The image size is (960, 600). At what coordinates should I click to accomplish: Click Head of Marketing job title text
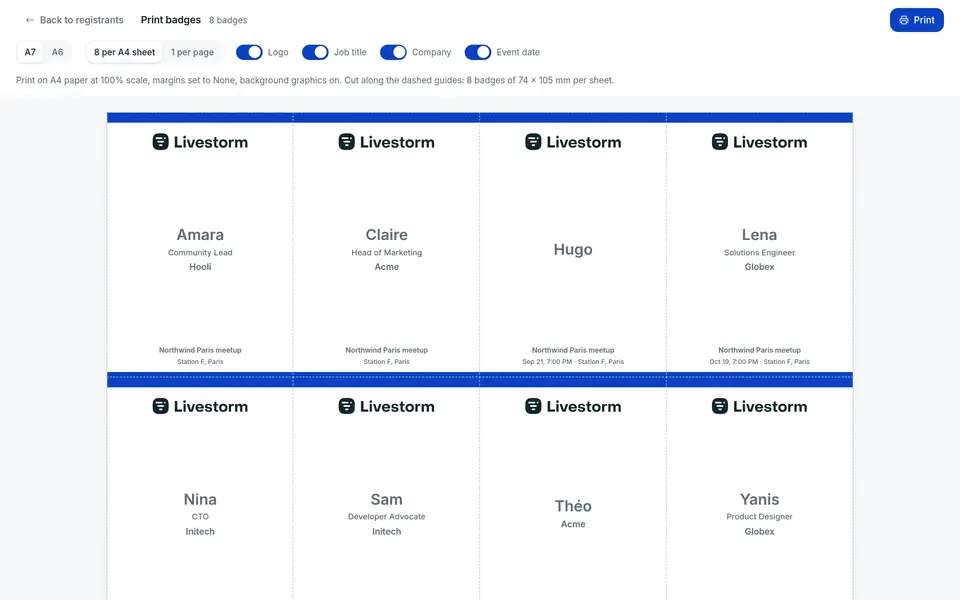pyautogui.click(x=386, y=252)
